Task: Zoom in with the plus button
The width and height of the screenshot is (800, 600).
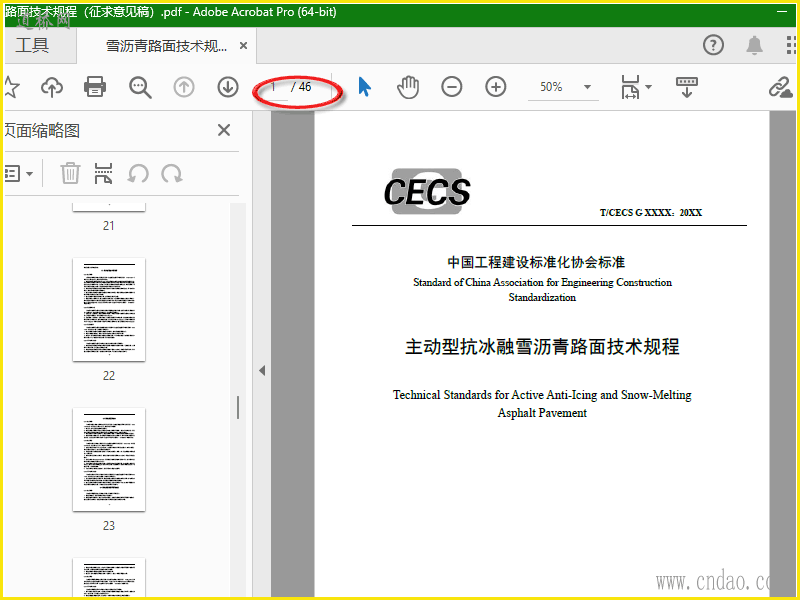Action: [x=495, y=87]
